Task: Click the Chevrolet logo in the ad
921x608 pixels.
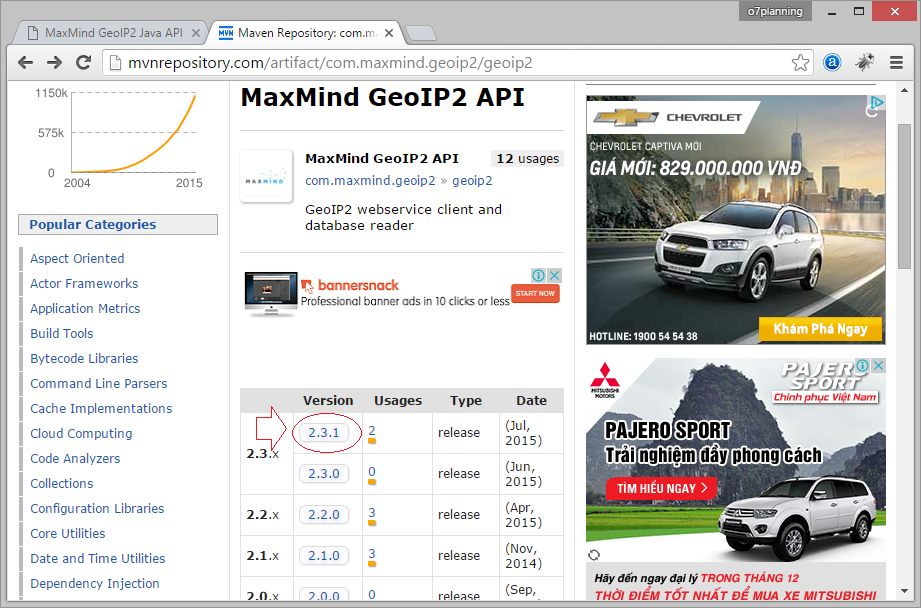Action: click(x=627, y=117)
